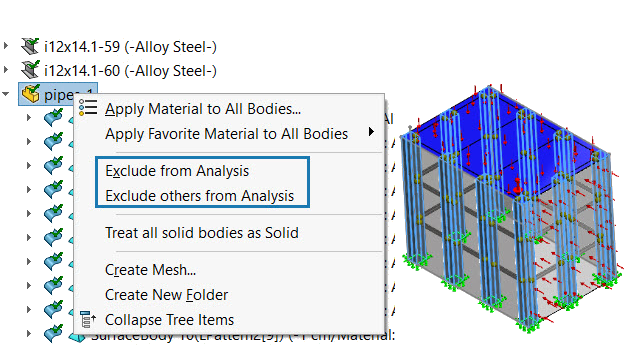Expand the first surface body under pipe-1
Image resolution: width=640 pixels, height=360 pixels.
(x=29, y=118)
